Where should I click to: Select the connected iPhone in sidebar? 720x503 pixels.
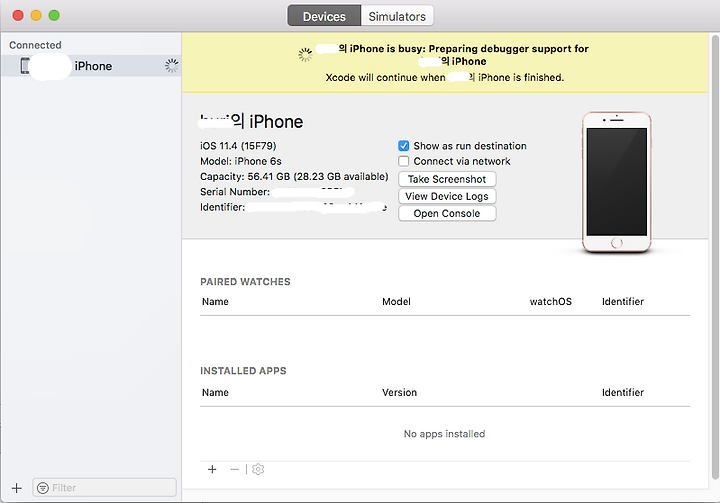coord(91,66)
